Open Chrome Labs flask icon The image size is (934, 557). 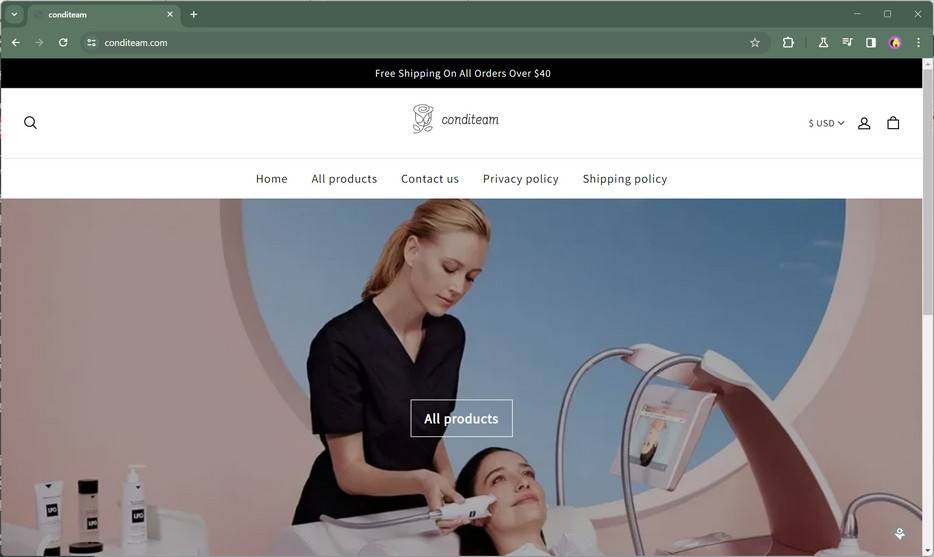823,42
